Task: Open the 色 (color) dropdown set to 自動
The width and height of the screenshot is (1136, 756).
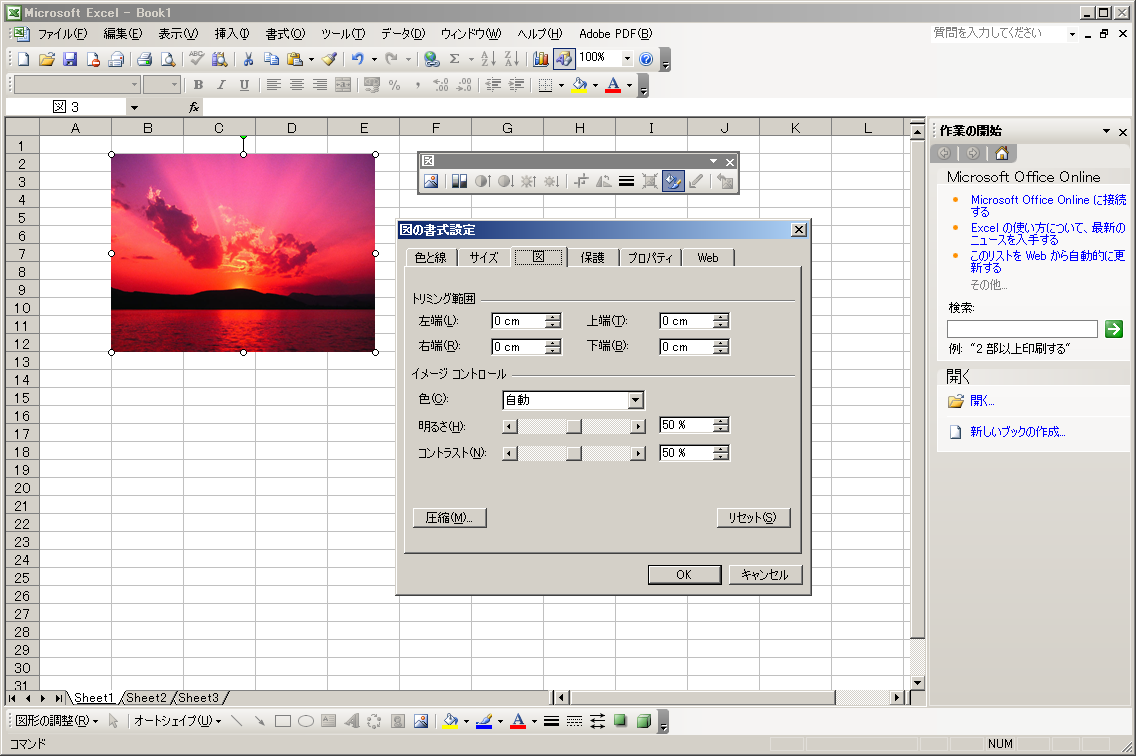Action: [x=635, y=400]
